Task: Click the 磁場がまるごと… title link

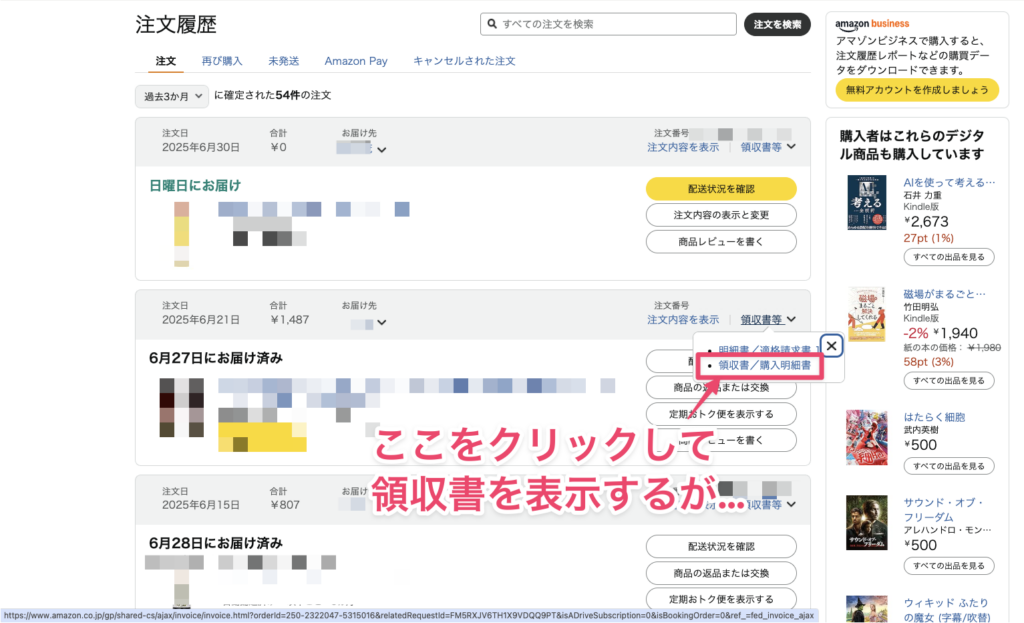Action: click(x=944, y=294)
